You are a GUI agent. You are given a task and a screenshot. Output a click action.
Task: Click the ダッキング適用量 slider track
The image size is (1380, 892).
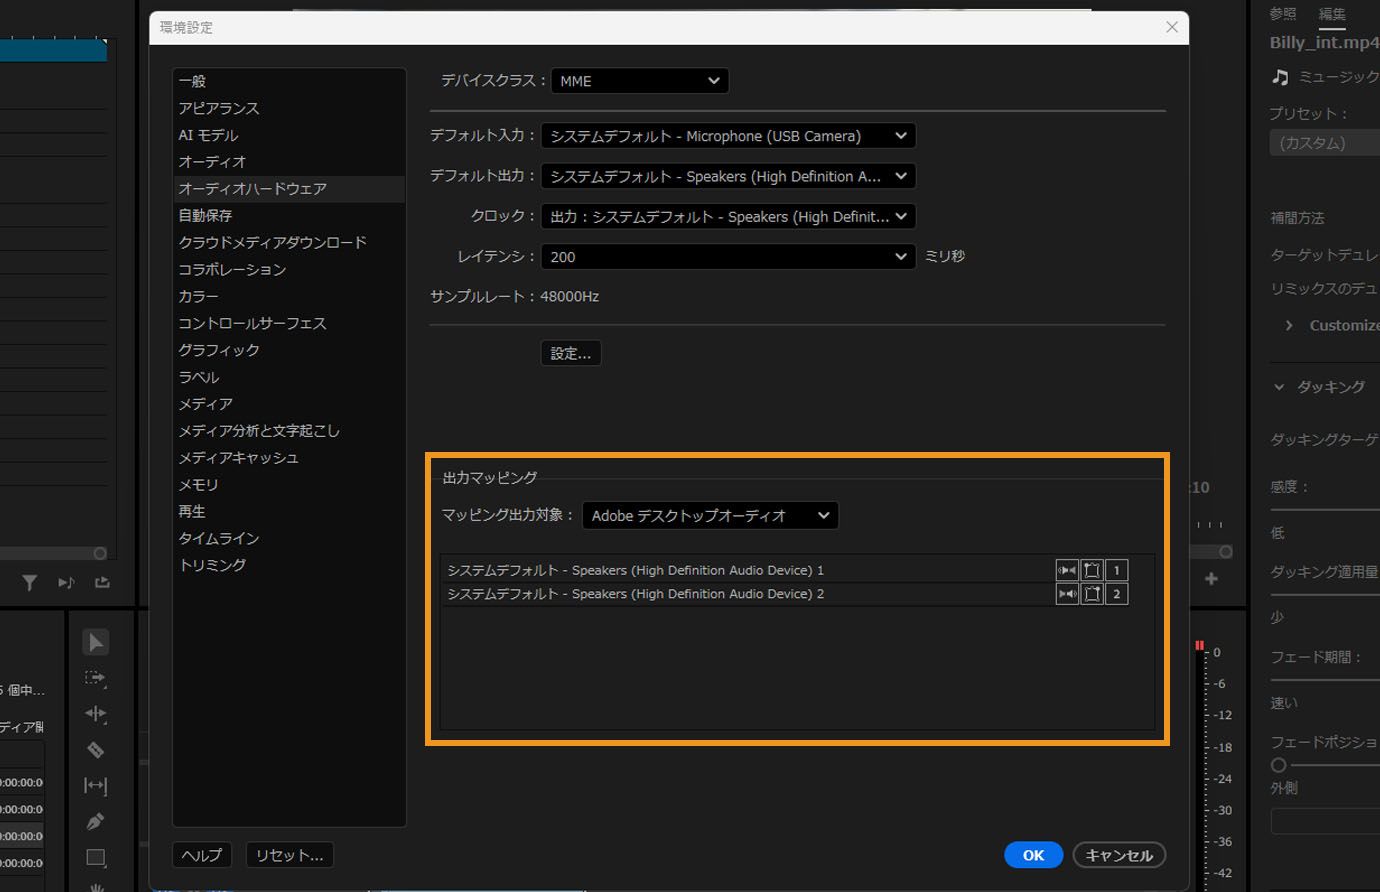pyautogui.click(x=1325, y=594)
